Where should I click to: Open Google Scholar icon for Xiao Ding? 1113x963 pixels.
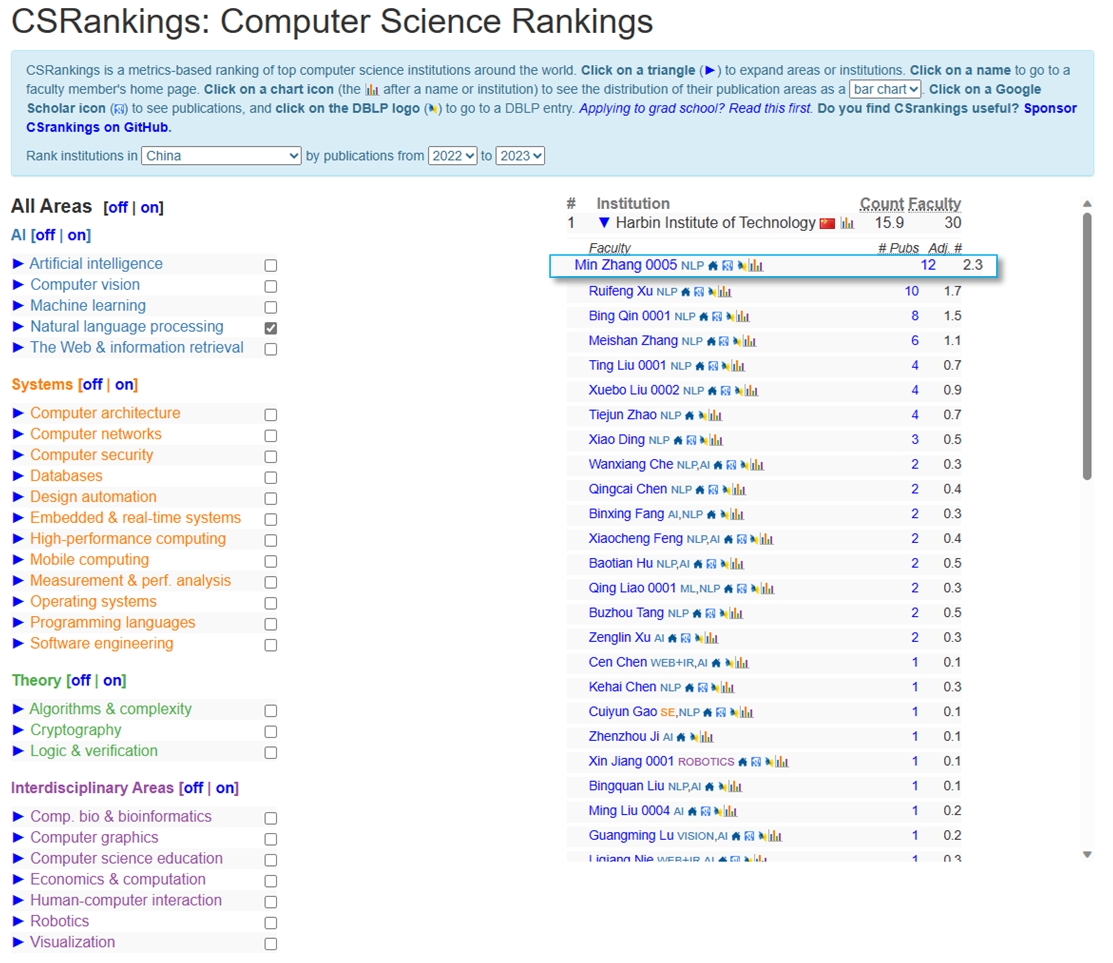pos(691,441)
